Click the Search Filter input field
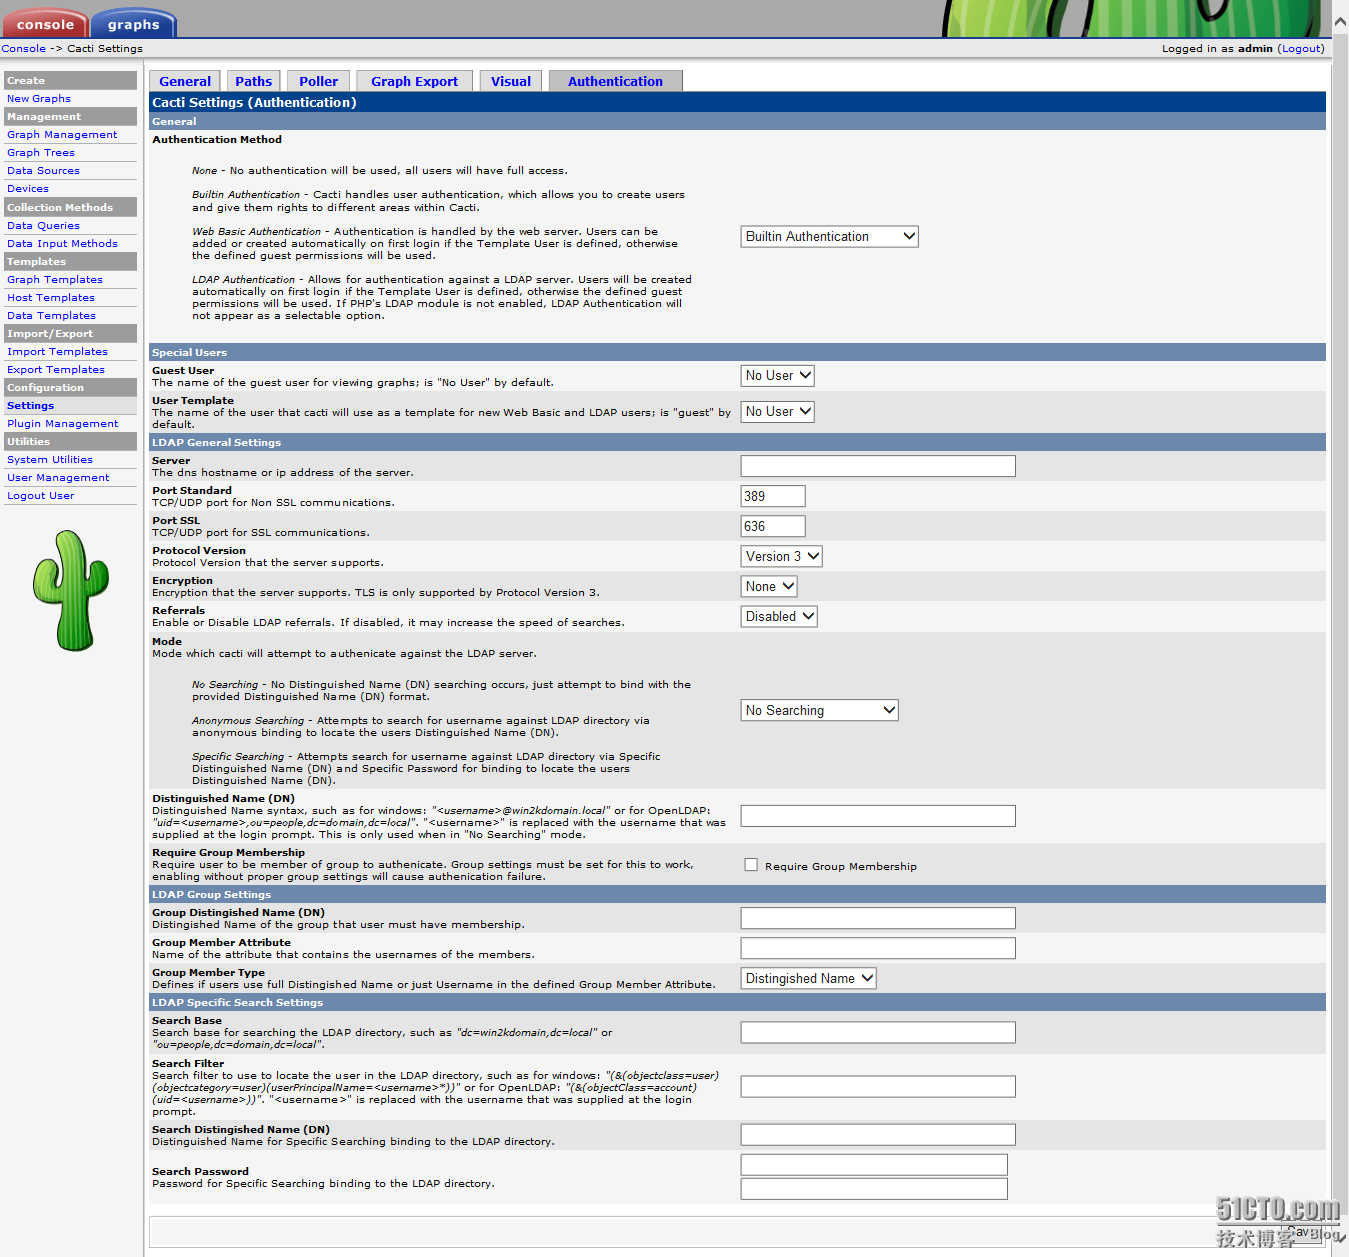Viewport: 1349px width, 1257px height. tap(878, 1086)
